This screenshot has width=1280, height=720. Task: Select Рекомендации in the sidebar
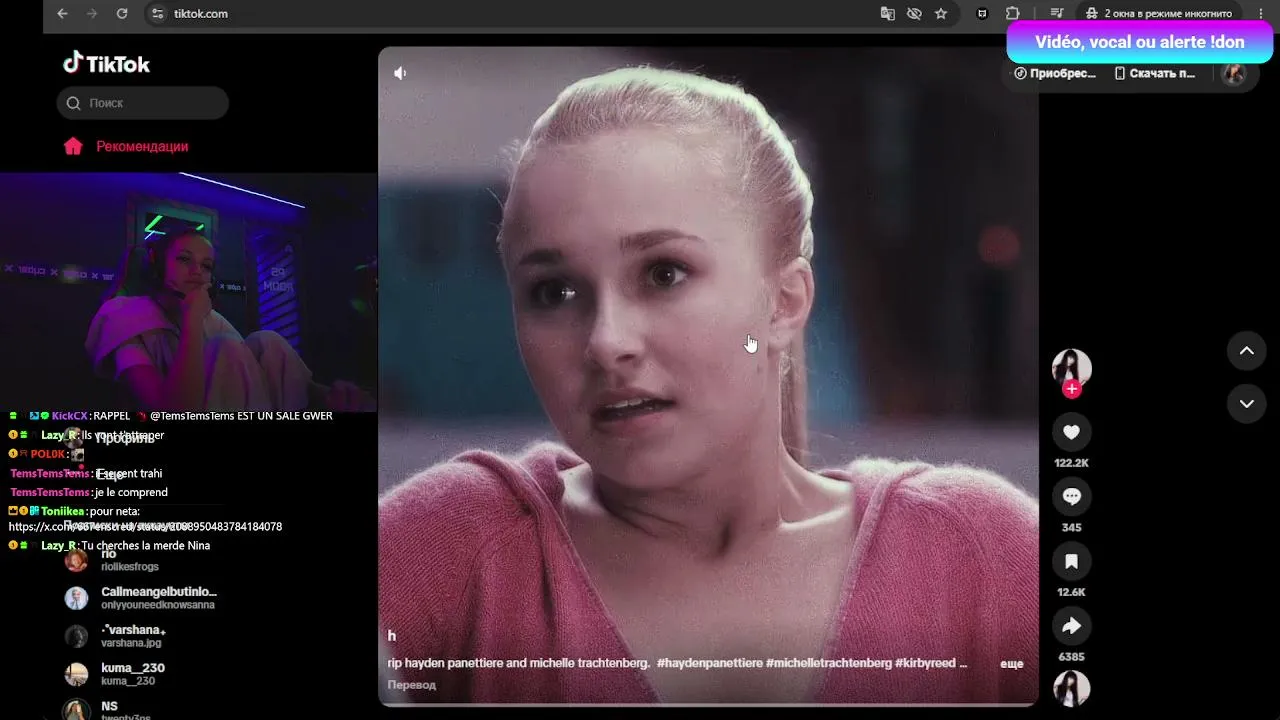(142, 146)
